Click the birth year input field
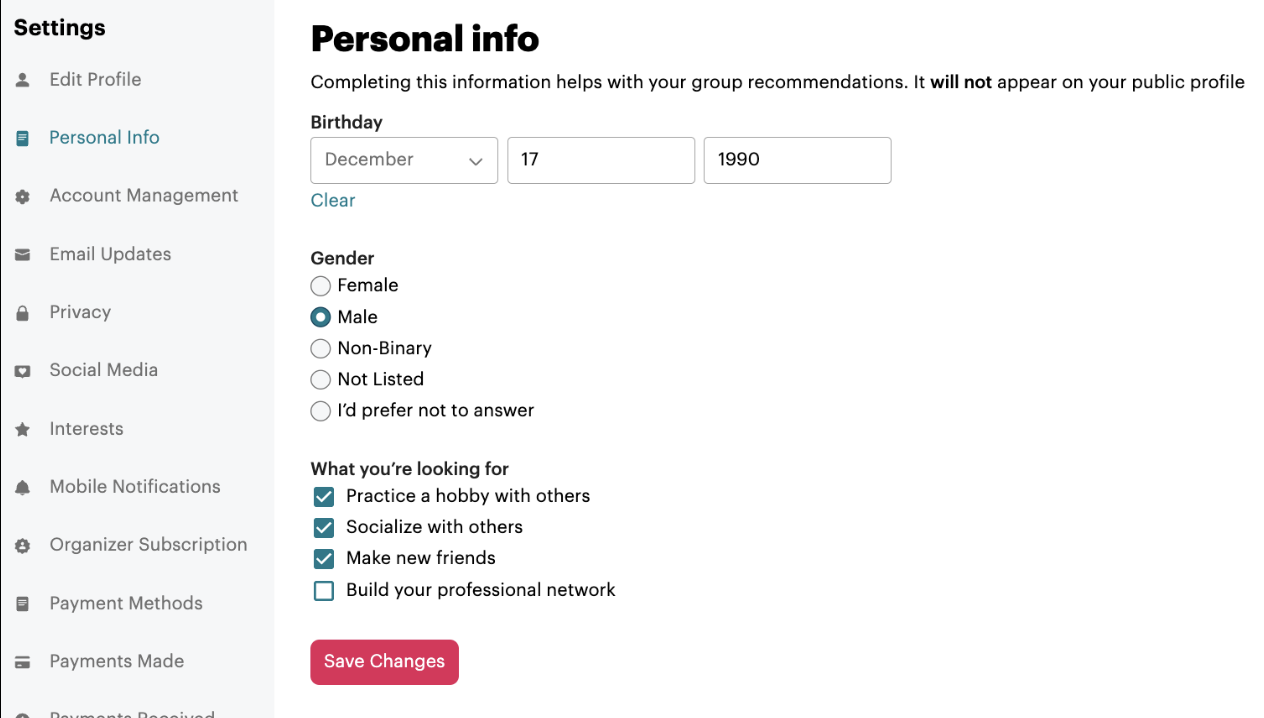 point(797,160)
